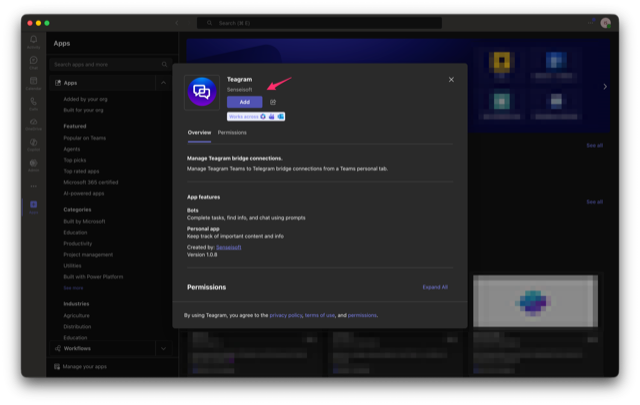Screen dimensions: 640x405
Task: Select Utilities category
Action: [72, 265]
